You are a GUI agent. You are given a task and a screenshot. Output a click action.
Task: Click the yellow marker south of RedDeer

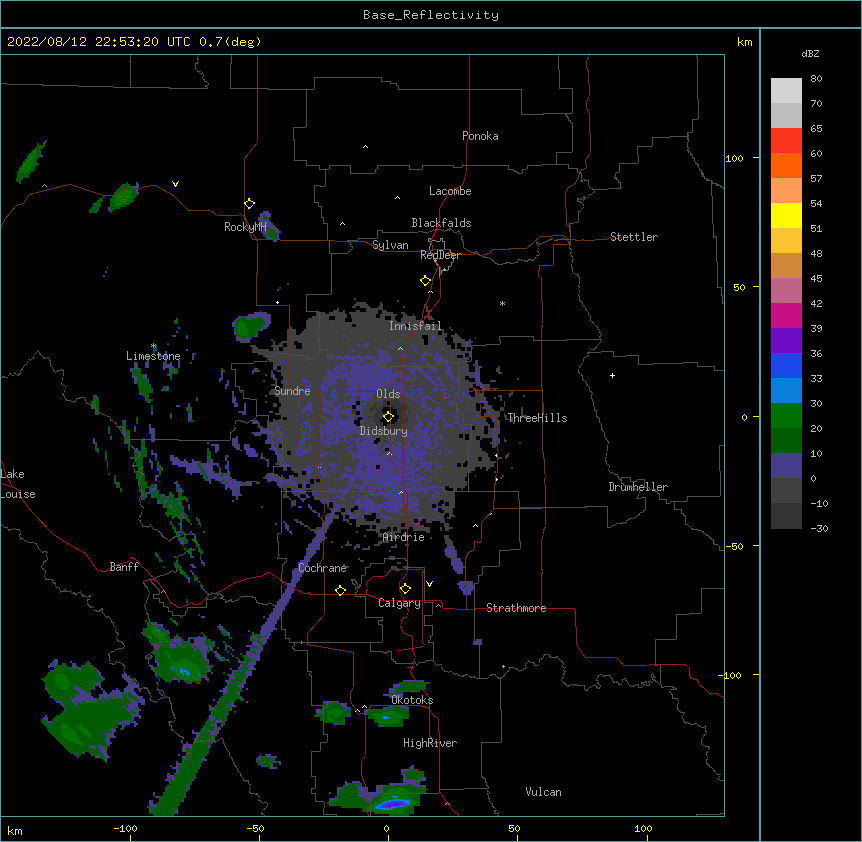(x=426, y=281)
